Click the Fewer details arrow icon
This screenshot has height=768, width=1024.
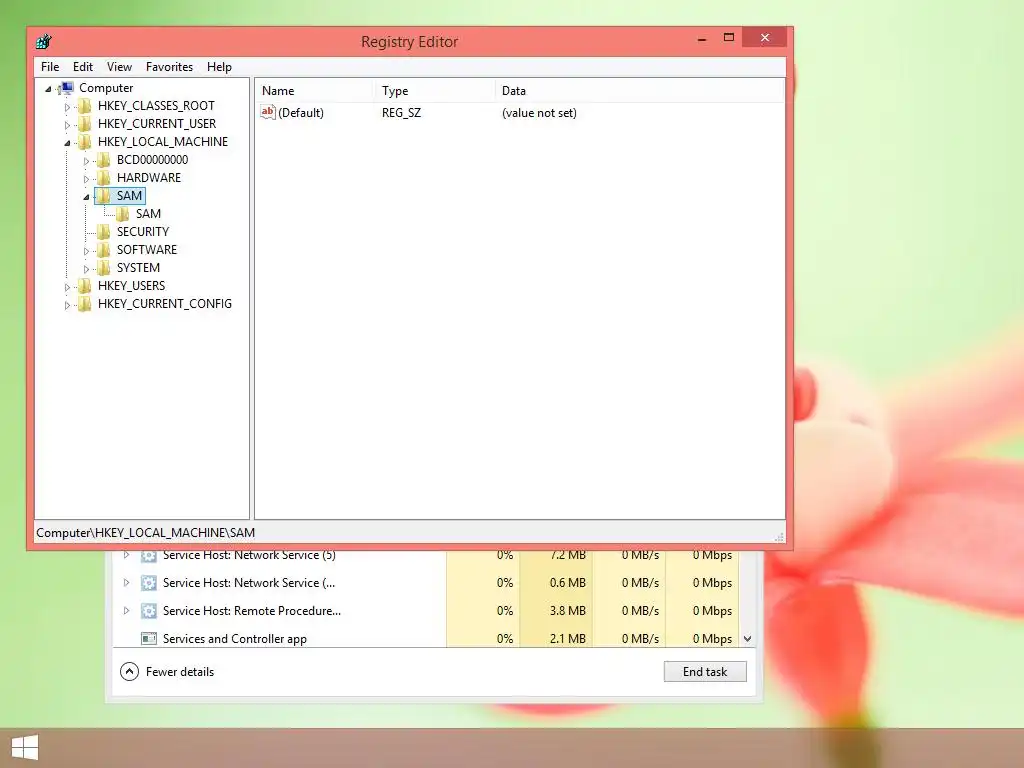[x=129, y=671]
